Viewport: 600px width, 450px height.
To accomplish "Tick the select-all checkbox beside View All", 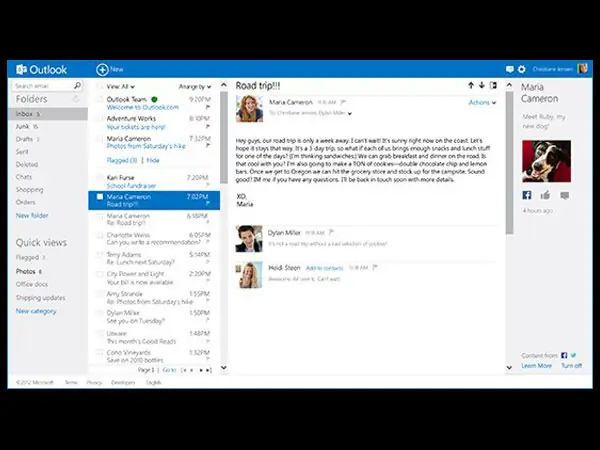I will (99, 86).
